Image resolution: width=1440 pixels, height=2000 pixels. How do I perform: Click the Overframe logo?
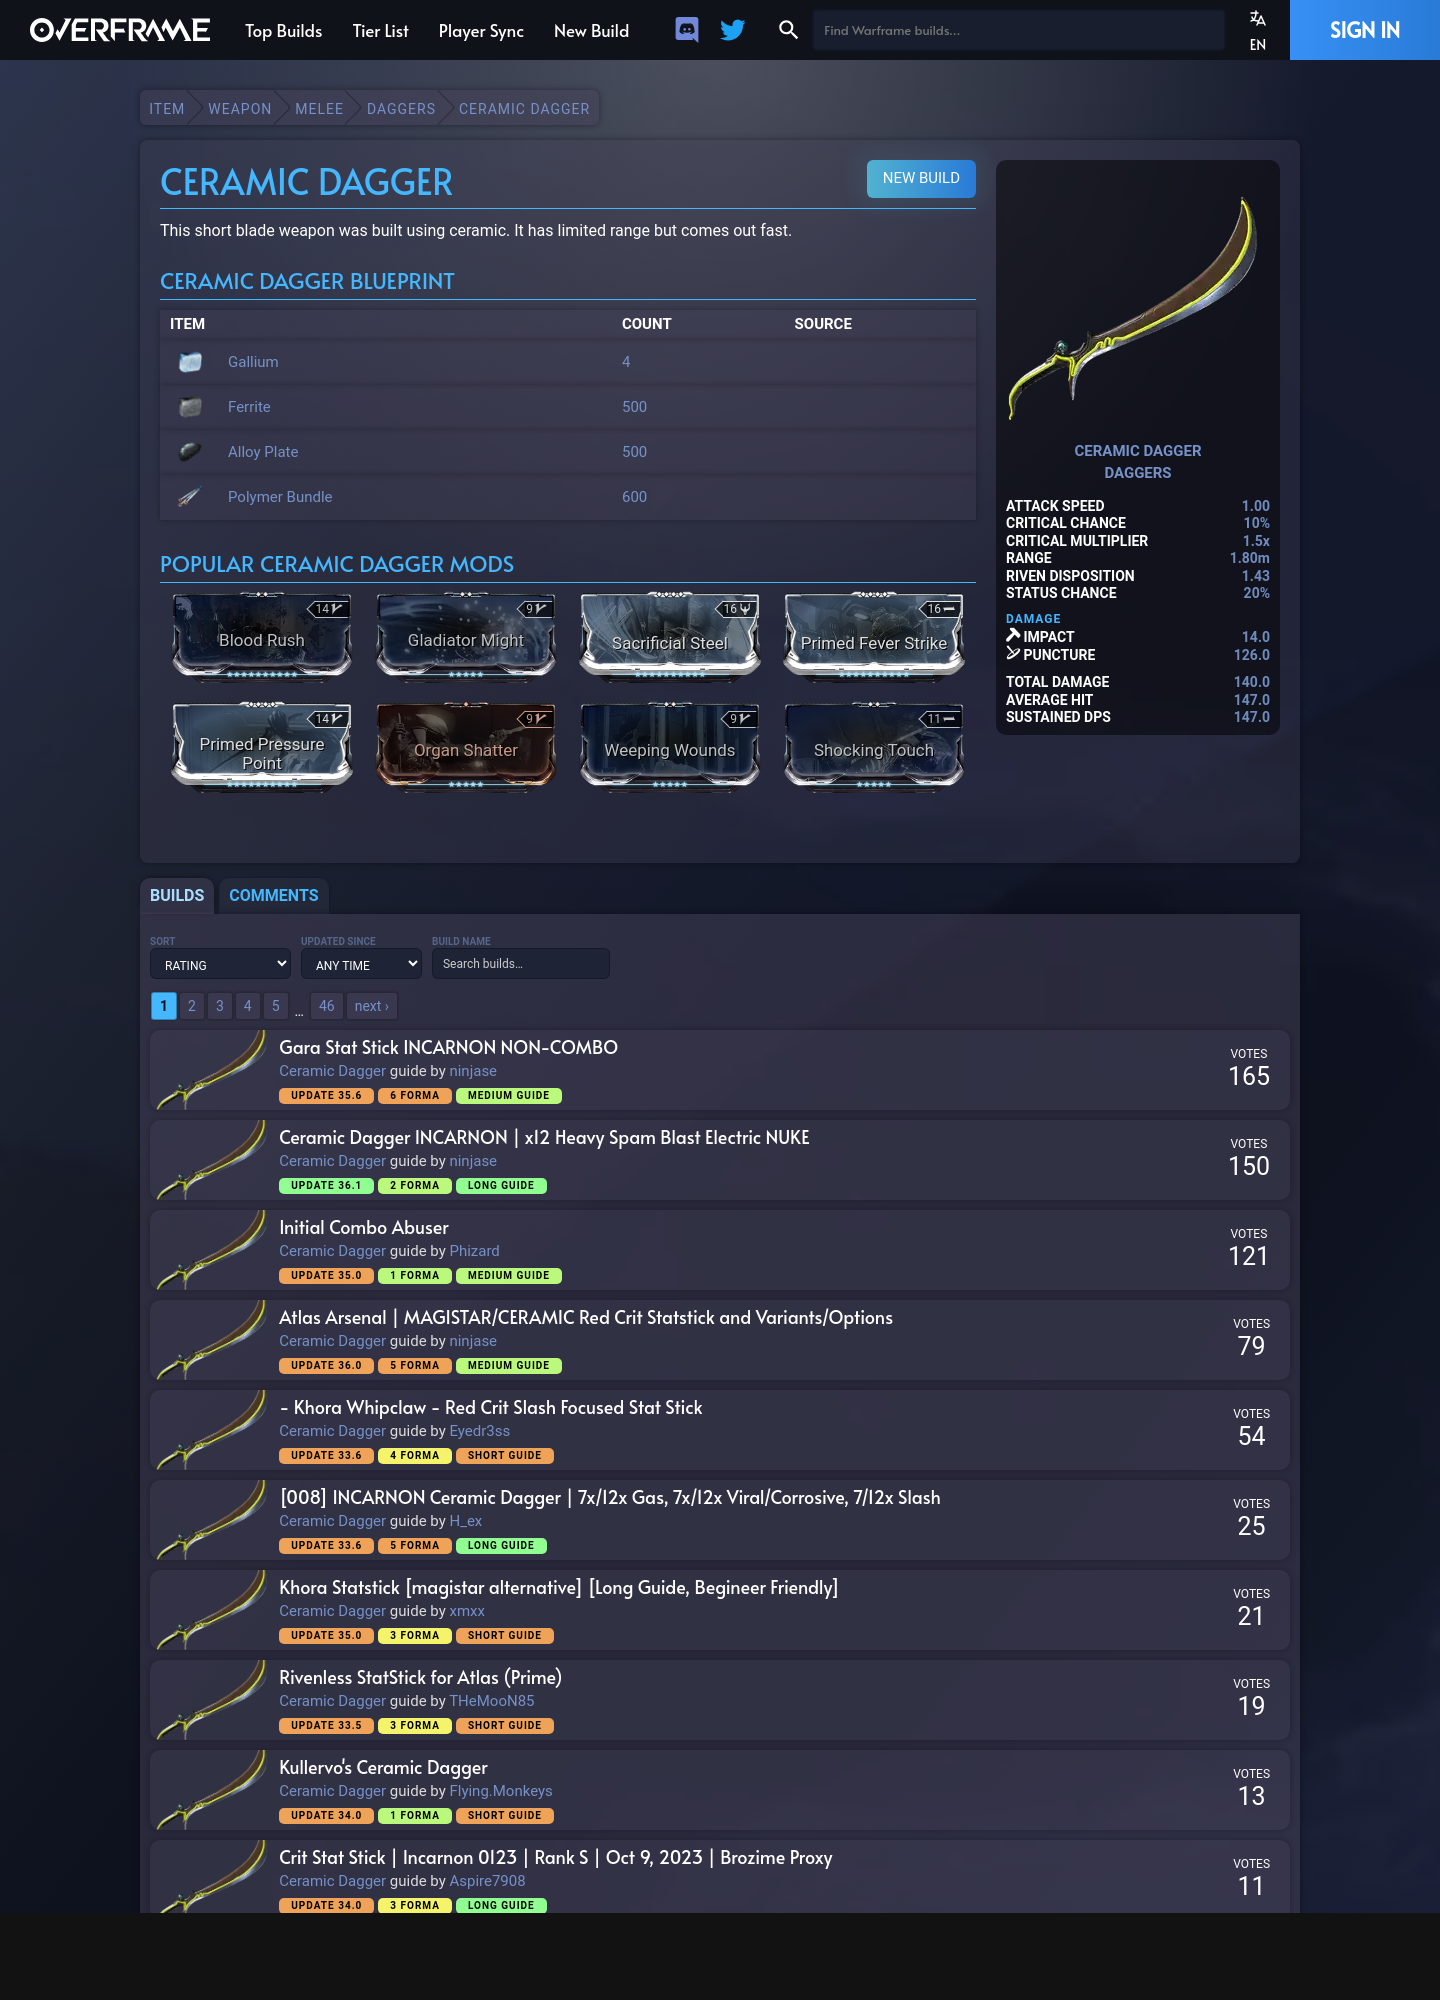pyautogui.click(x=120, y=30)
